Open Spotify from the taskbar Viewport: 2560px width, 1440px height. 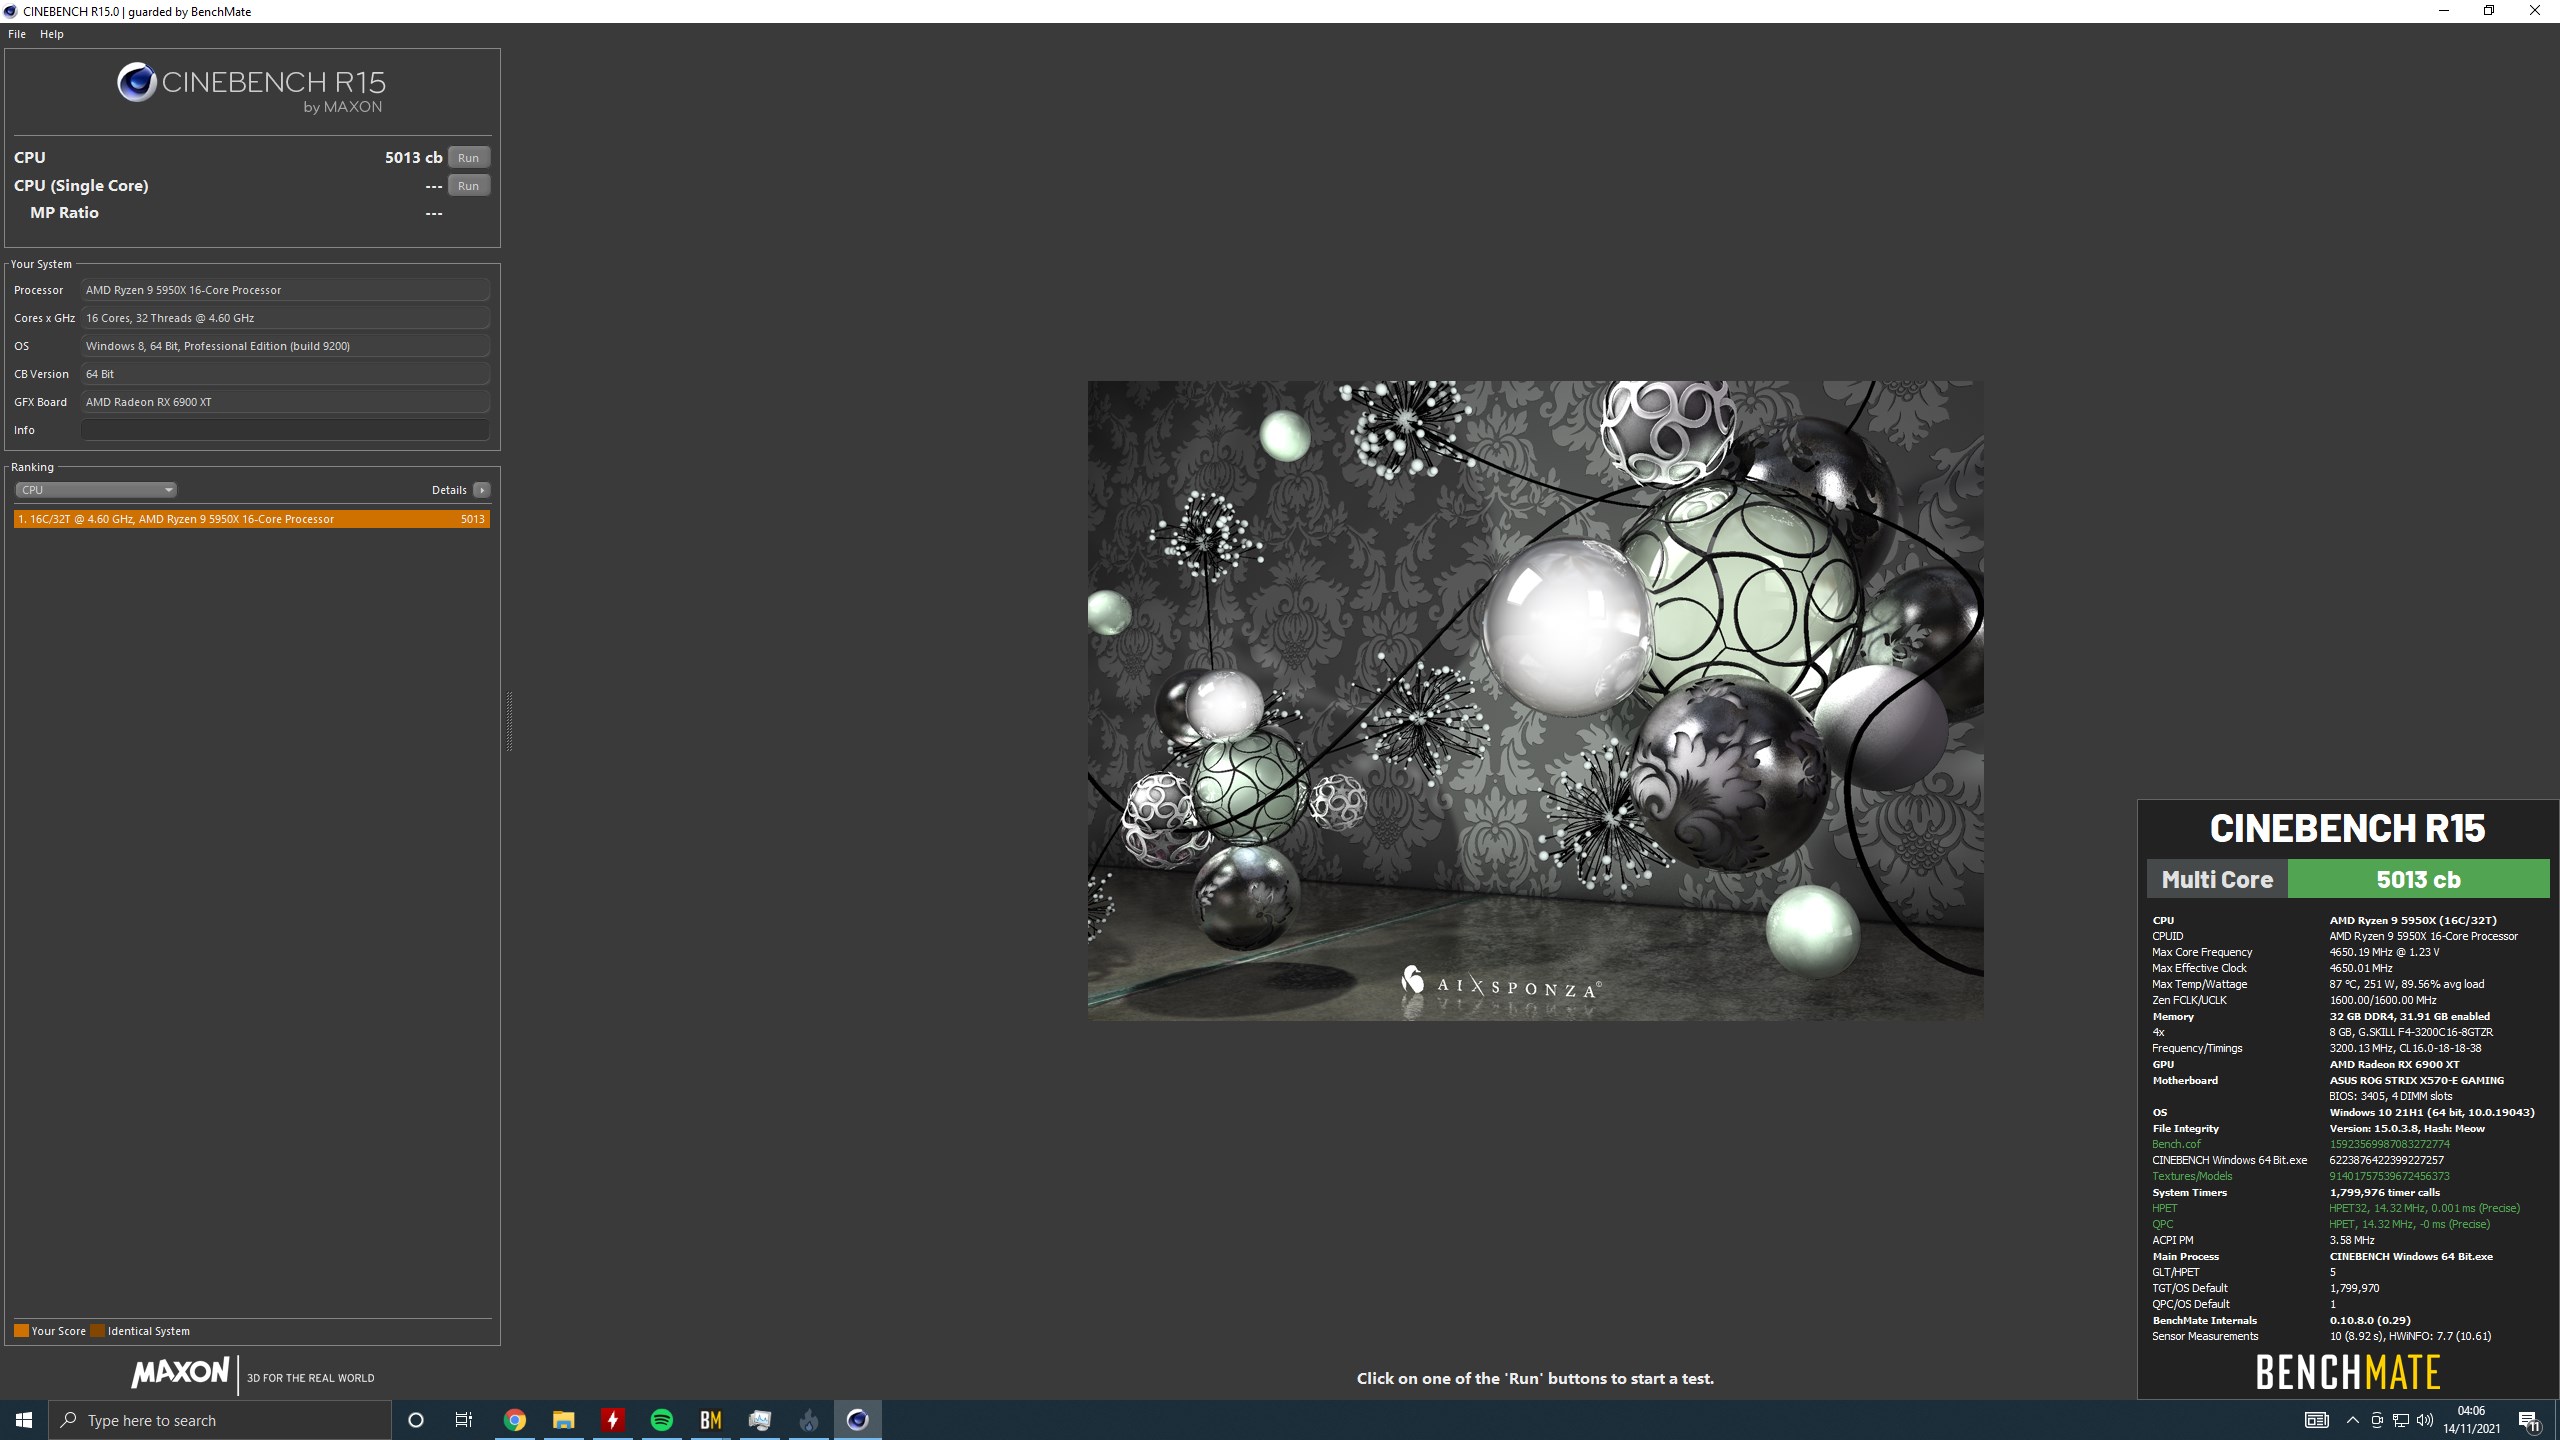coord(661,1420)
